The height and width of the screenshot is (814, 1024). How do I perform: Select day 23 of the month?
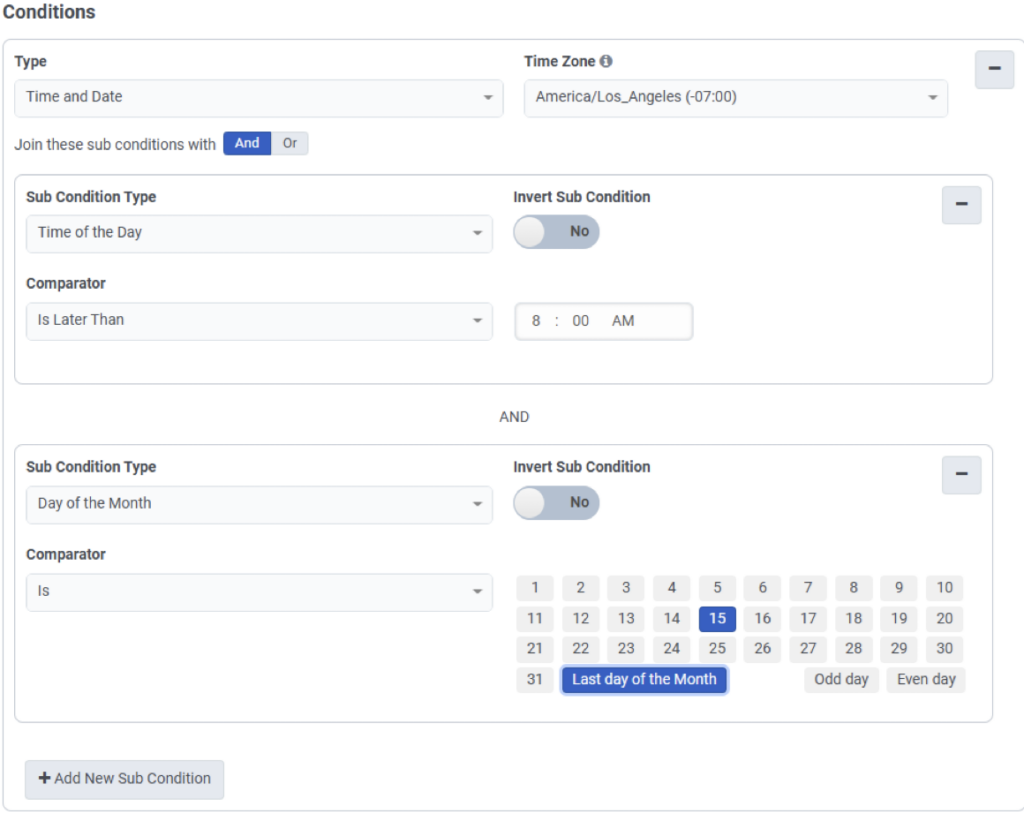click(x=626, y=649)
